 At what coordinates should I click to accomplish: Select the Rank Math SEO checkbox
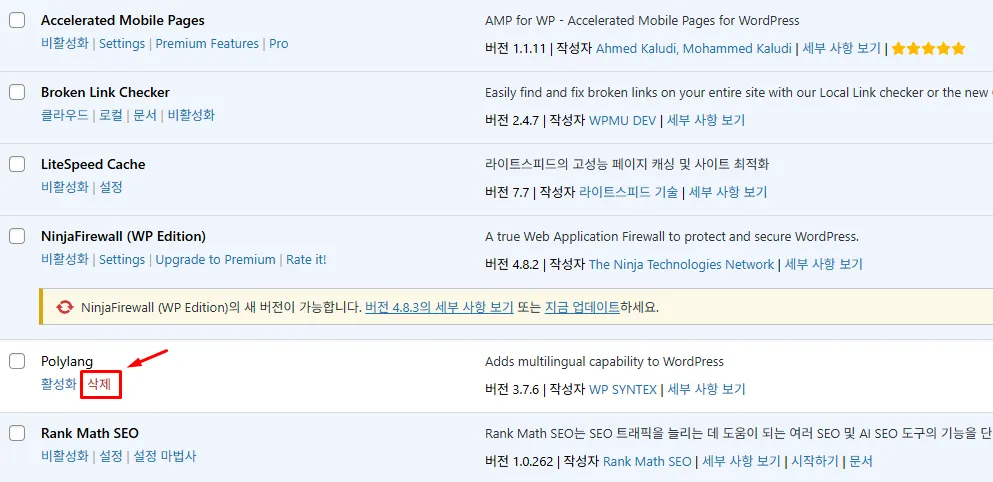tap(17, 433)
